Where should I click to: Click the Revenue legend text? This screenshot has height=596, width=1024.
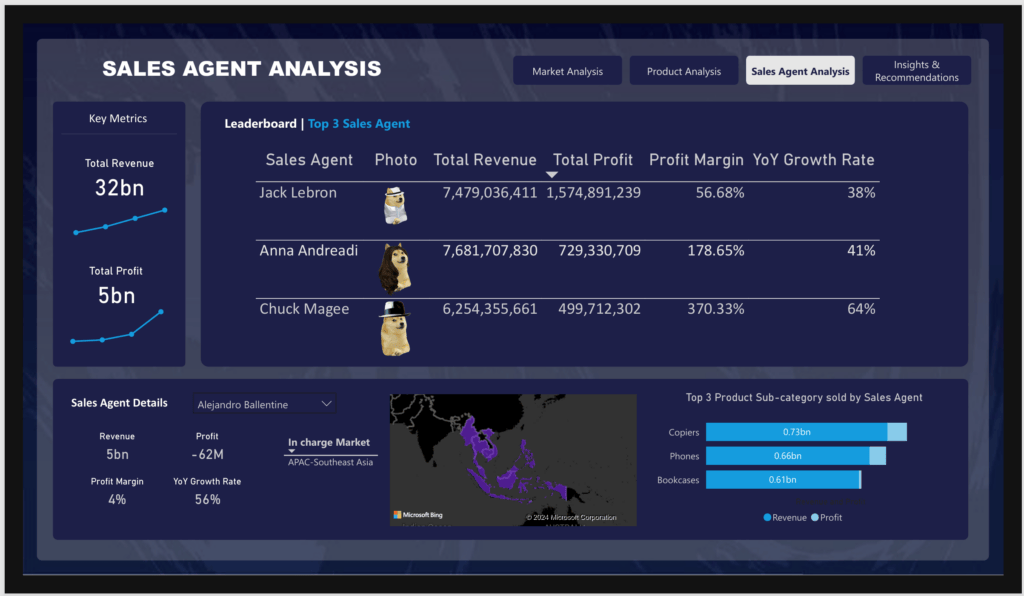pyautogui.click(x=790, y=518)
